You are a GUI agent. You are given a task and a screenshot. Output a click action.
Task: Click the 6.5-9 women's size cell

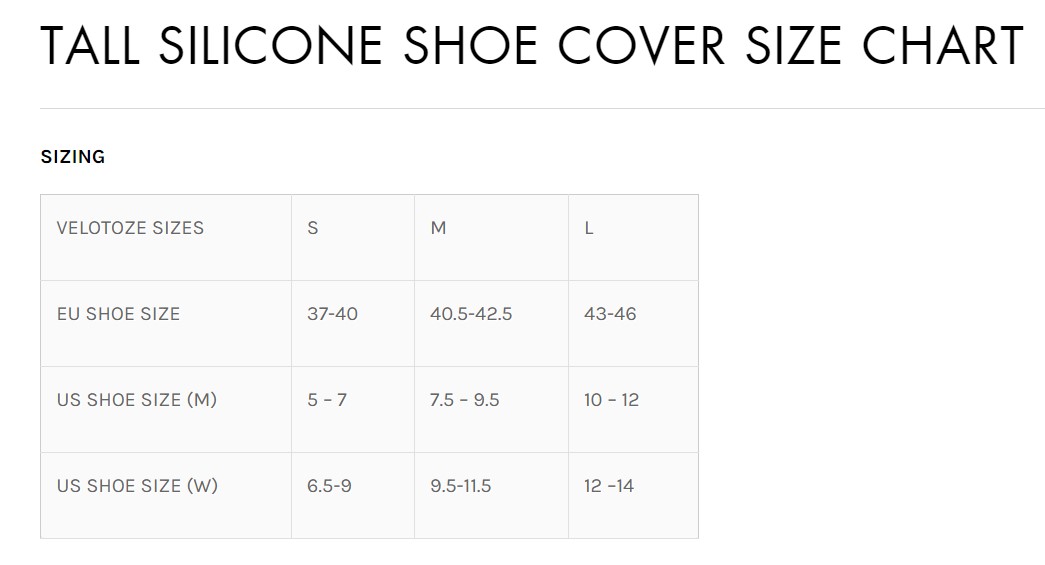click(x=329, y=486)
